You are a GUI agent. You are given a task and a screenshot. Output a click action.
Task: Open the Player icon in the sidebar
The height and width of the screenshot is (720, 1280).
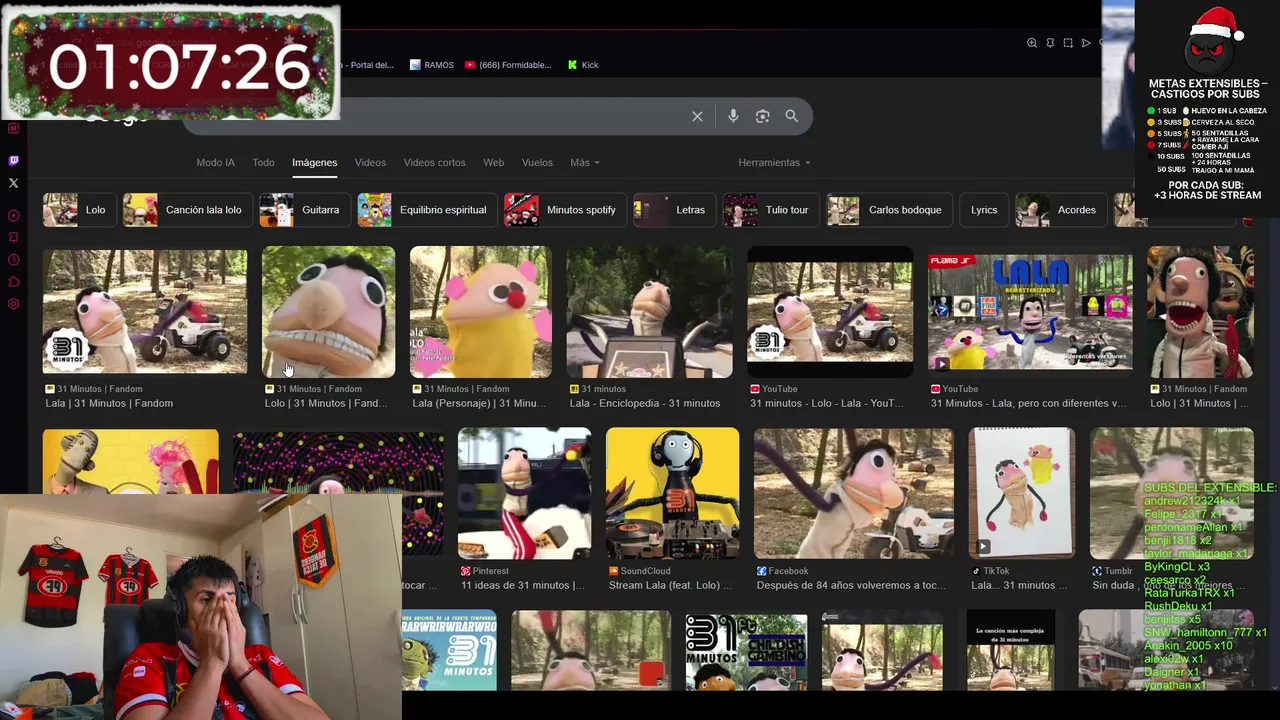click(x=13, y=216)
